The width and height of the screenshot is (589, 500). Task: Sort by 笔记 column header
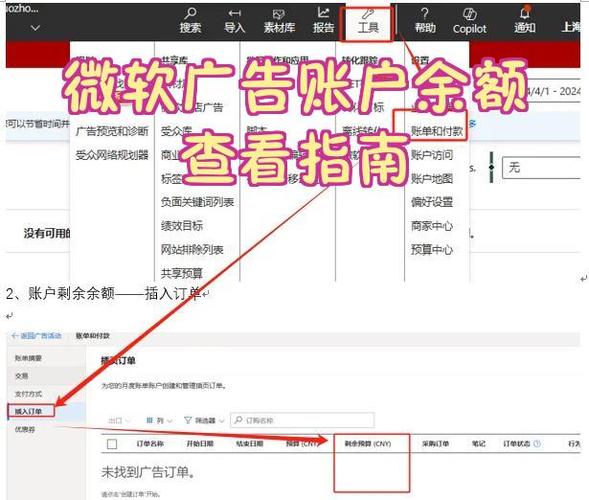(x=479, y=444)
